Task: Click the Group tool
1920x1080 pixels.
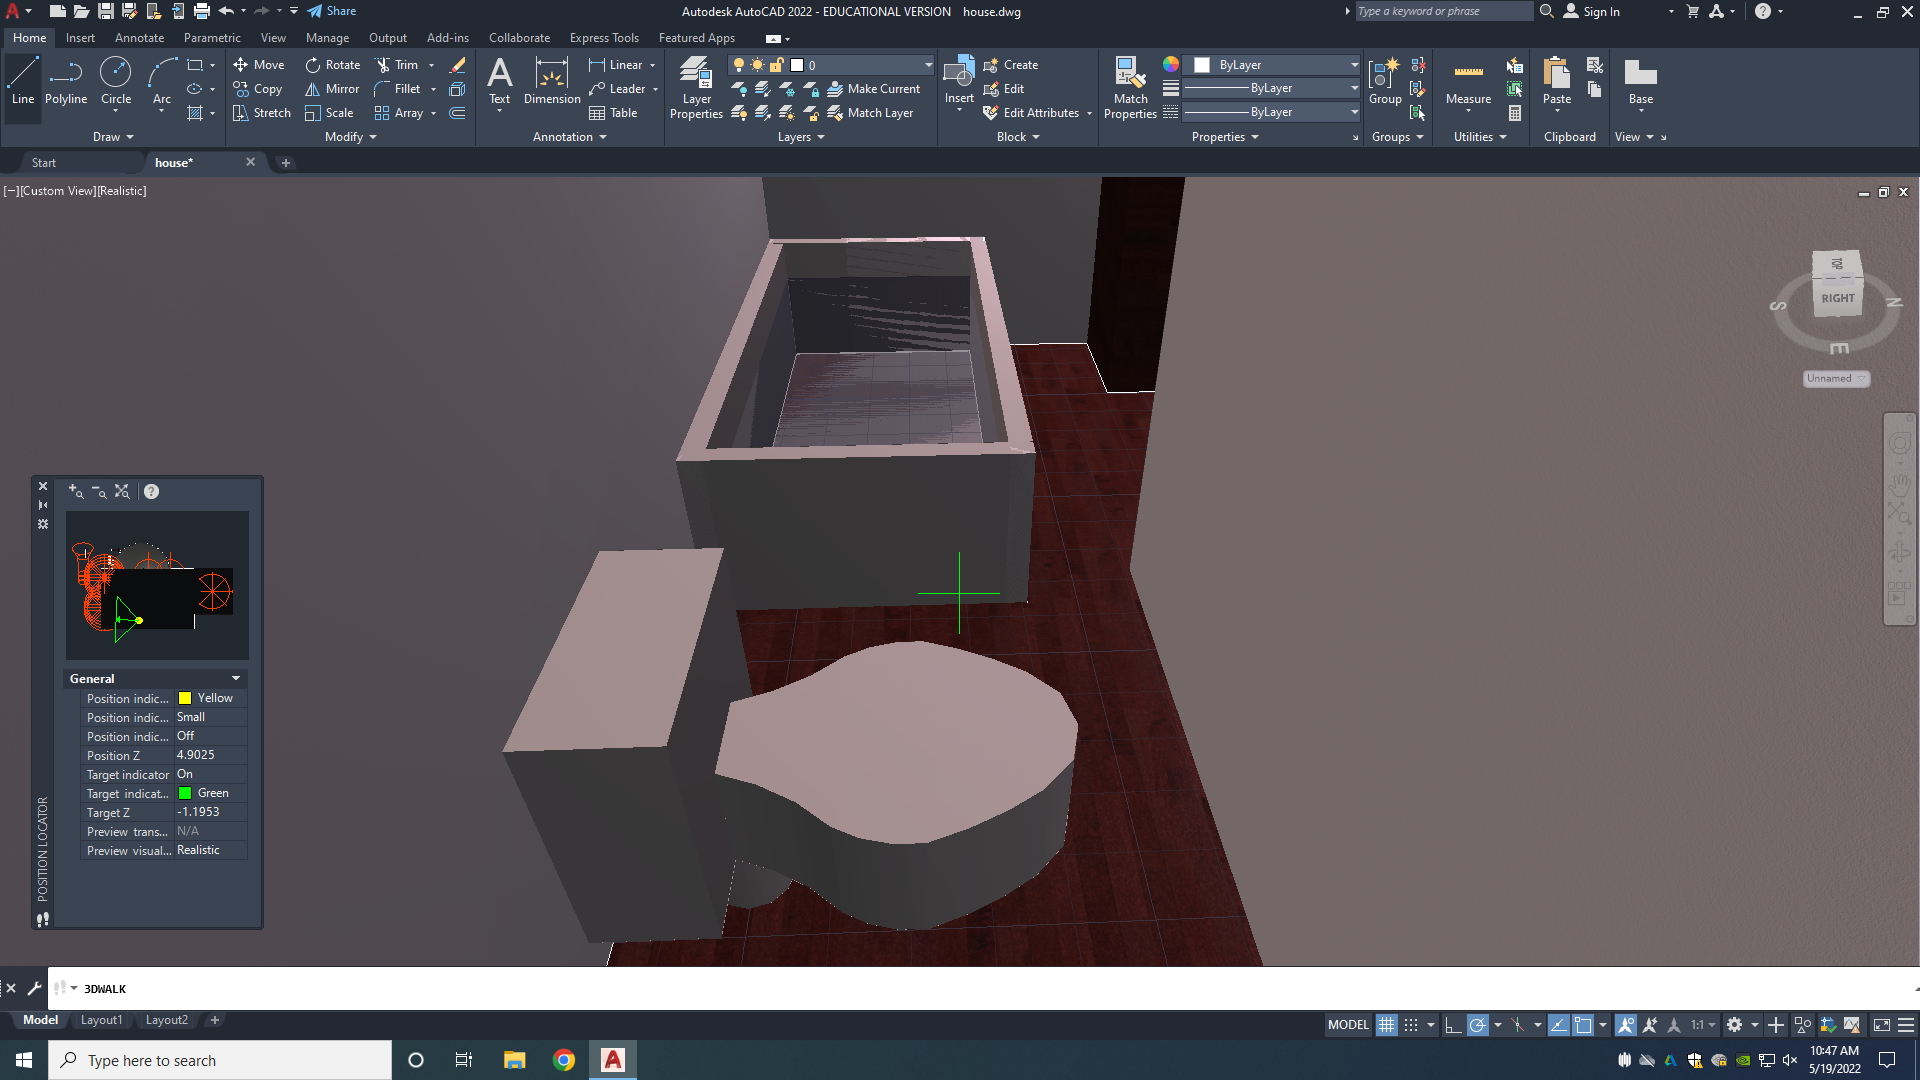Action: [1385, 81]
